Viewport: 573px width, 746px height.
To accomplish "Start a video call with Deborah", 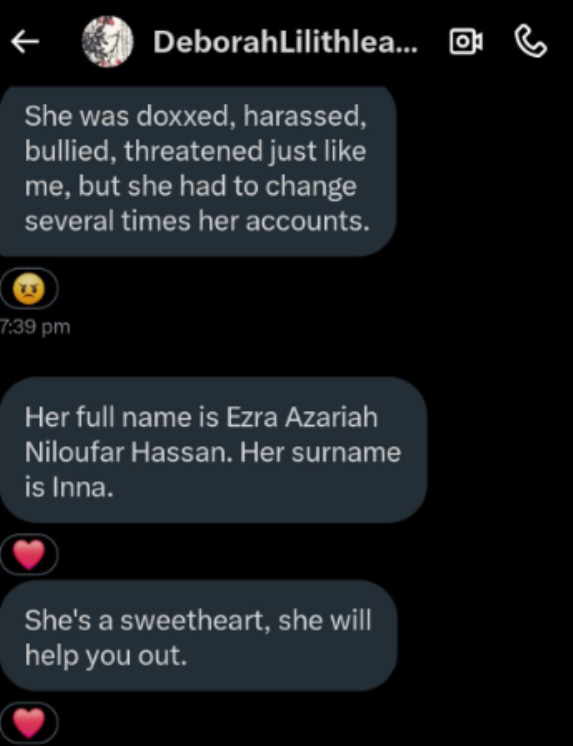I will [x=466, y=42].
